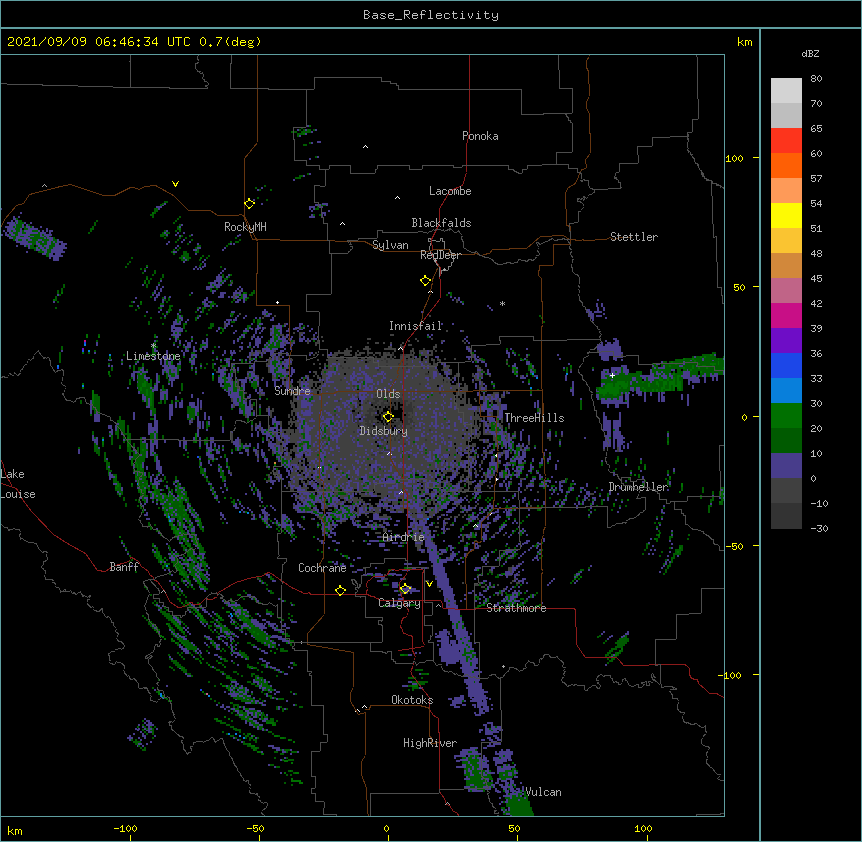Click the Banff label
862x842 pixels.
pos(124,567)
